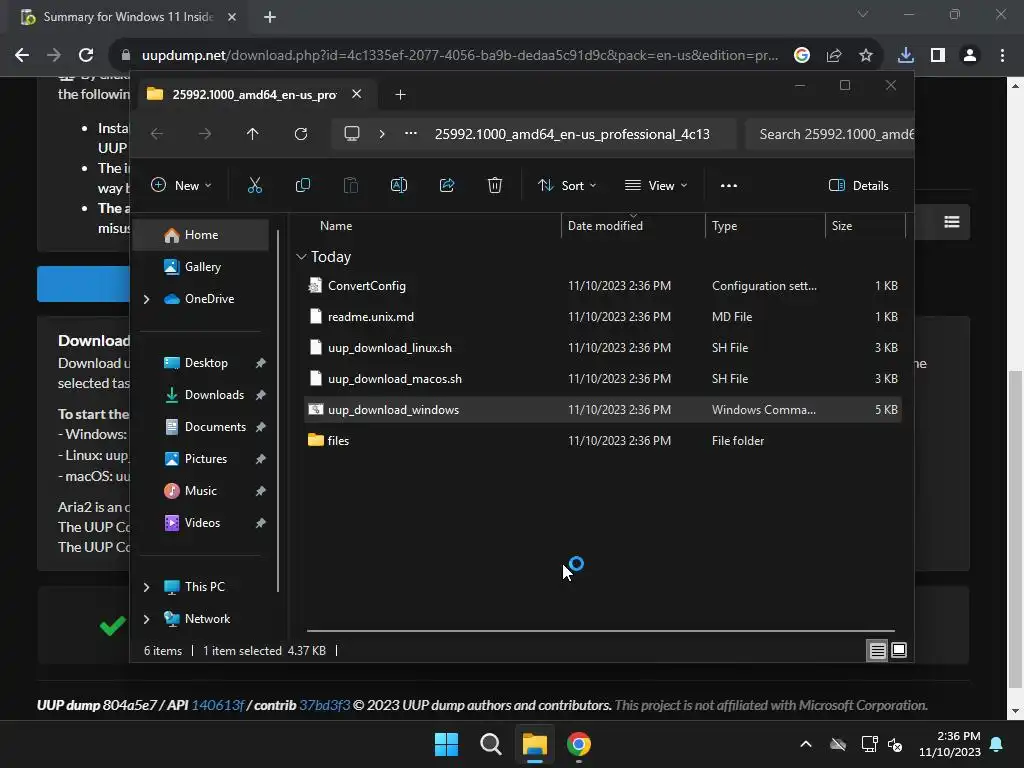1024x768 pixels.
Task: Toggle Chrome side panel
Action: (x=938, y=55)
